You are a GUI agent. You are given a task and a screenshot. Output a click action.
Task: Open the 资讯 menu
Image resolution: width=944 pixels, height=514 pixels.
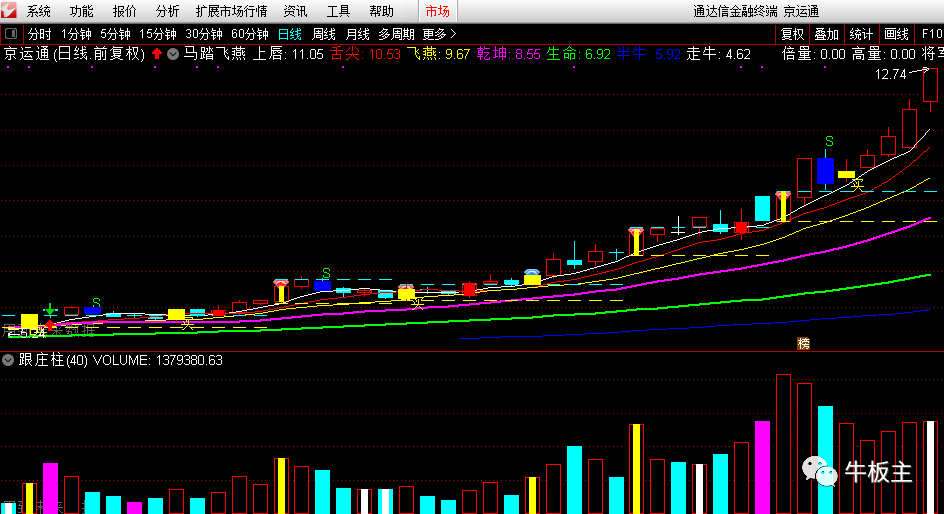295,11
